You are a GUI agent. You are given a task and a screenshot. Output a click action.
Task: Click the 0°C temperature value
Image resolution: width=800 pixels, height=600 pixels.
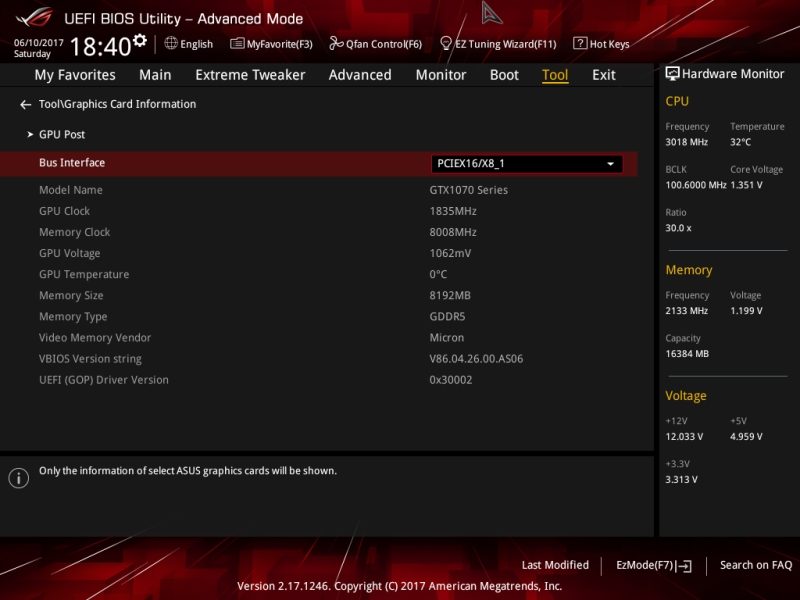coord(438,274)
